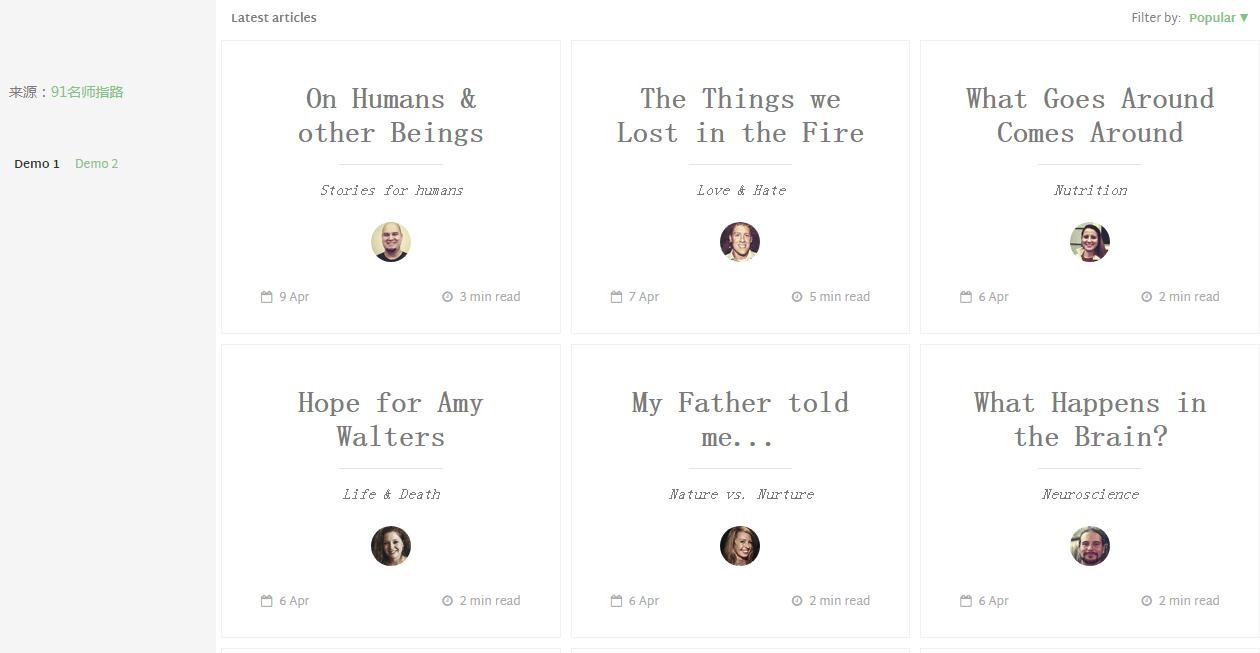Image resolution: width=1260 pixels, height=653 pixels.
Task: Click the clock icon in the Nutrition card
Action: click(x=1147, y=297)
